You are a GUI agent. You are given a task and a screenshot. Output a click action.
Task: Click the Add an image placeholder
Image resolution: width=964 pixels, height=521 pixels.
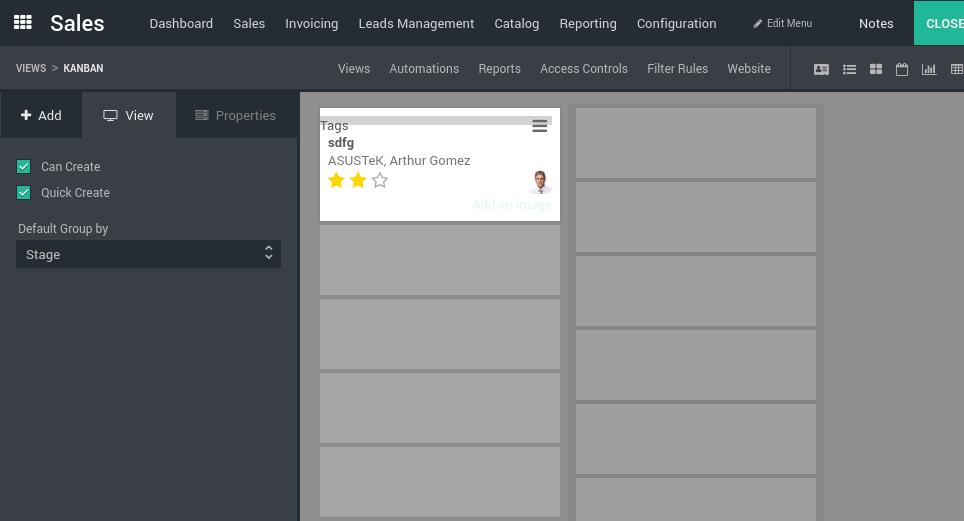[x=512, y=205]
